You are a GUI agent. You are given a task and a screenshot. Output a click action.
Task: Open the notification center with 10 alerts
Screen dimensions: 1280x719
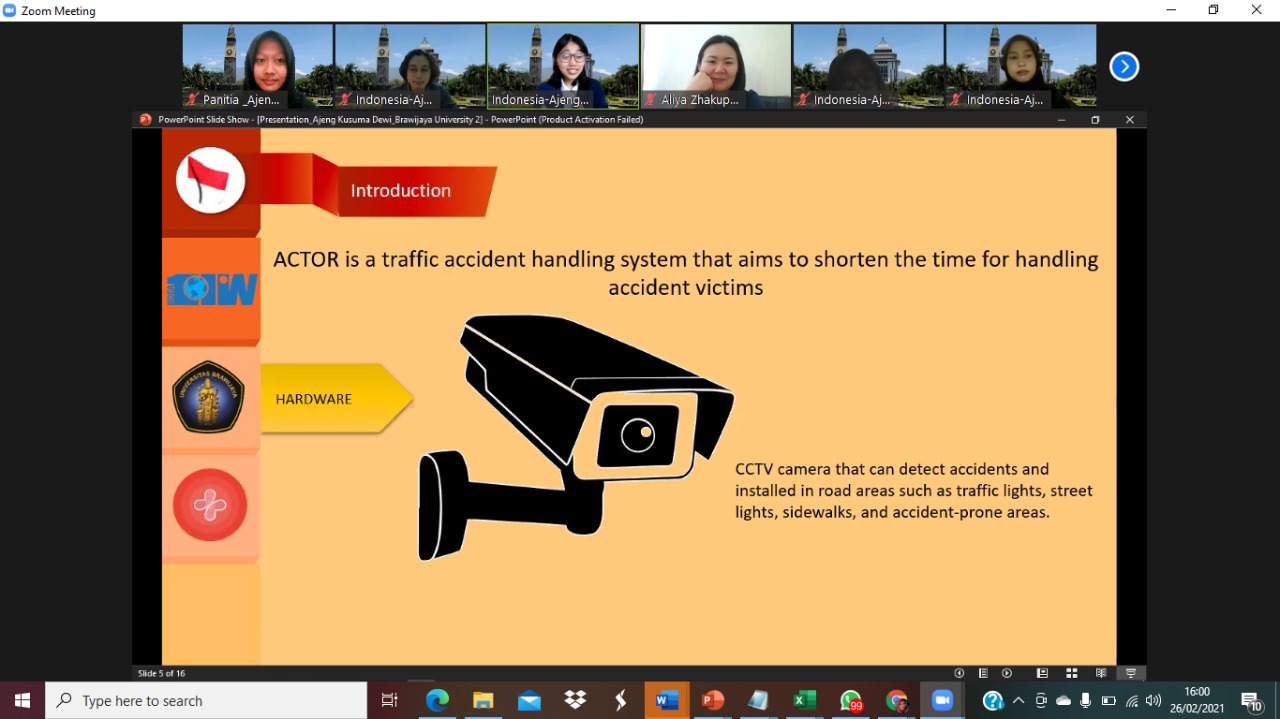click(x=1251, y=701)
